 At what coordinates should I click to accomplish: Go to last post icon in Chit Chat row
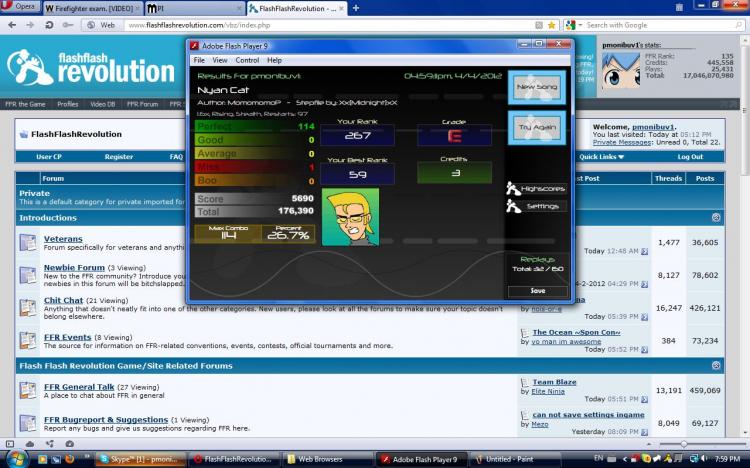[644, 317]
